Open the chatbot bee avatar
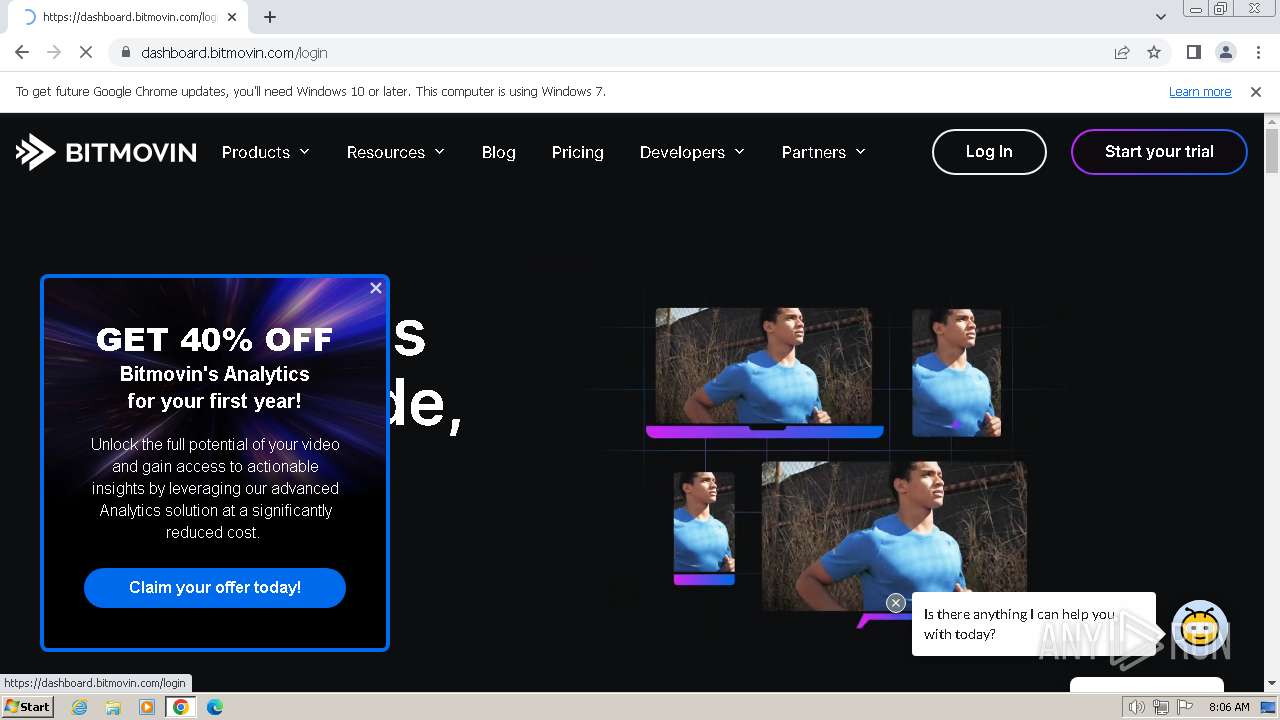The height and width of the screenshot is (720, 1280). click(1200, 627)
